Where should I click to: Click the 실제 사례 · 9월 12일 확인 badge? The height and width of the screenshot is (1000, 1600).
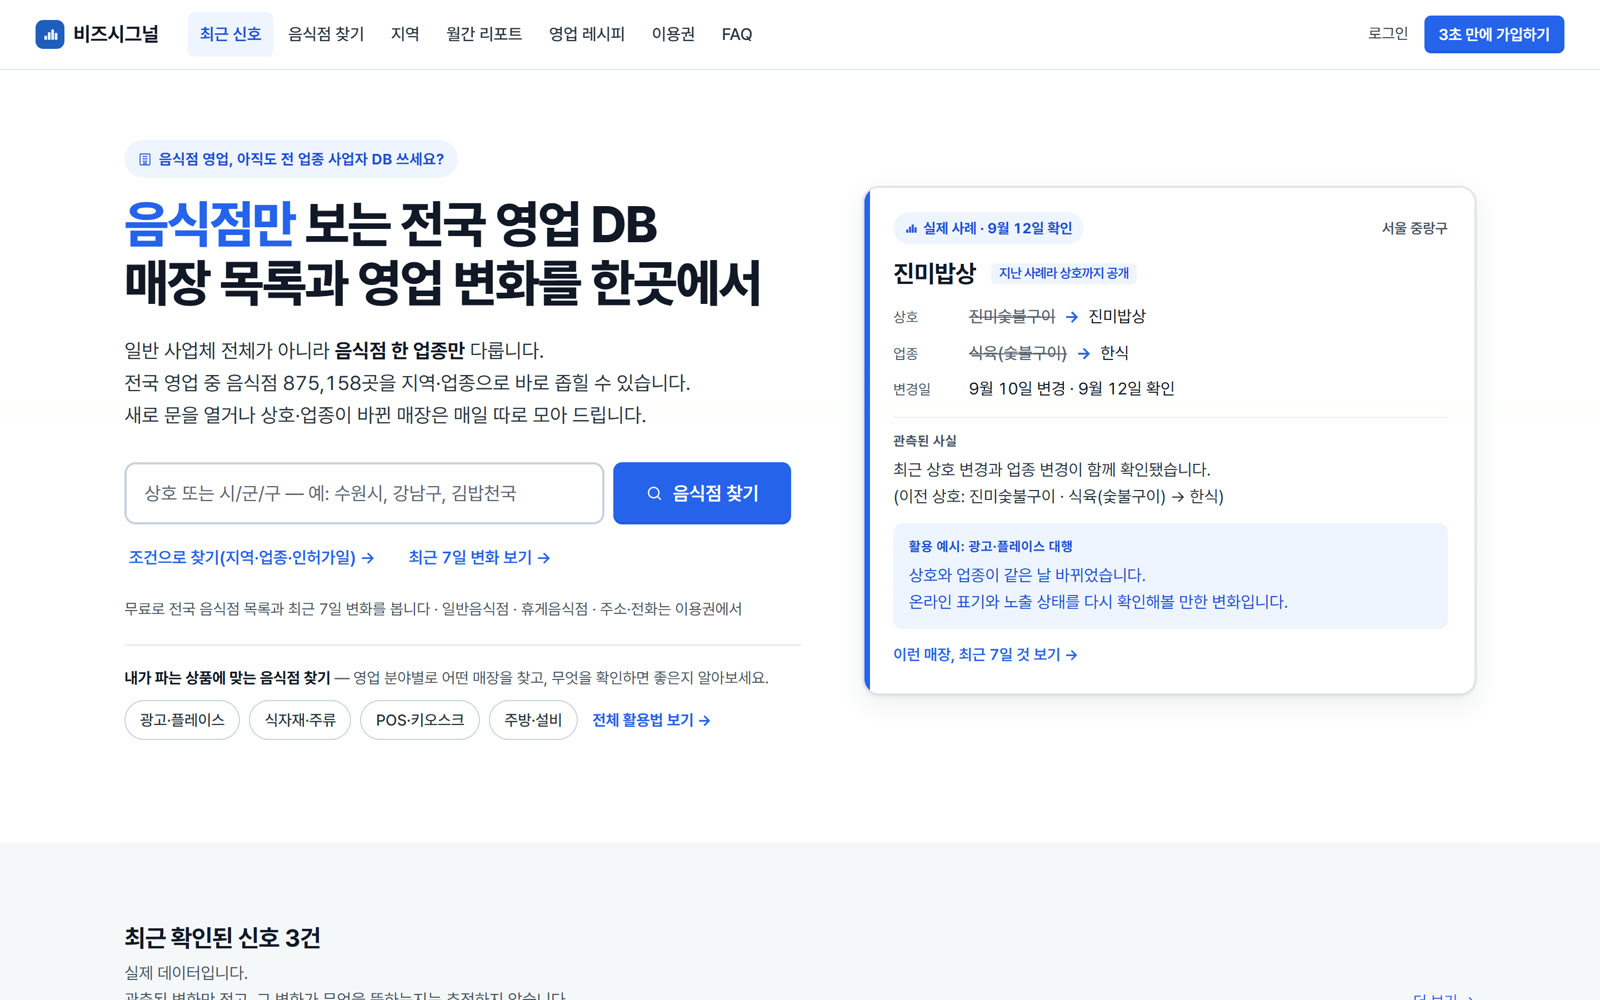click(x=988, y=228)
